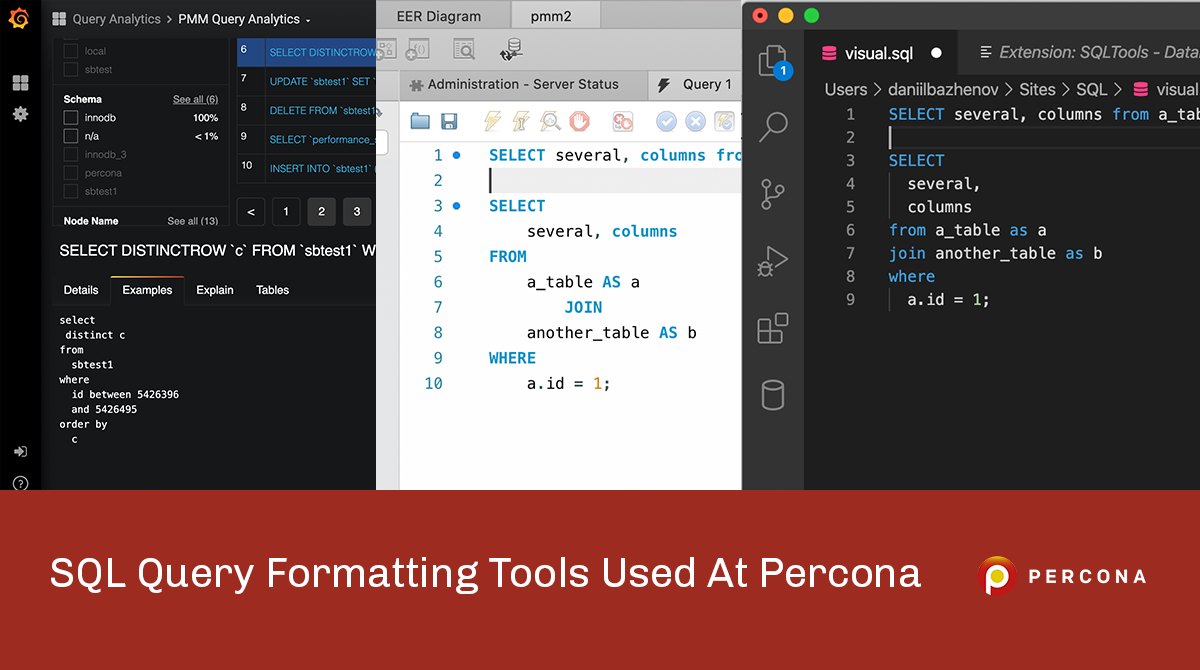1200x670 pixels.
Task: Select visual.sql tab in VS Code
Action: coord(880,53)
